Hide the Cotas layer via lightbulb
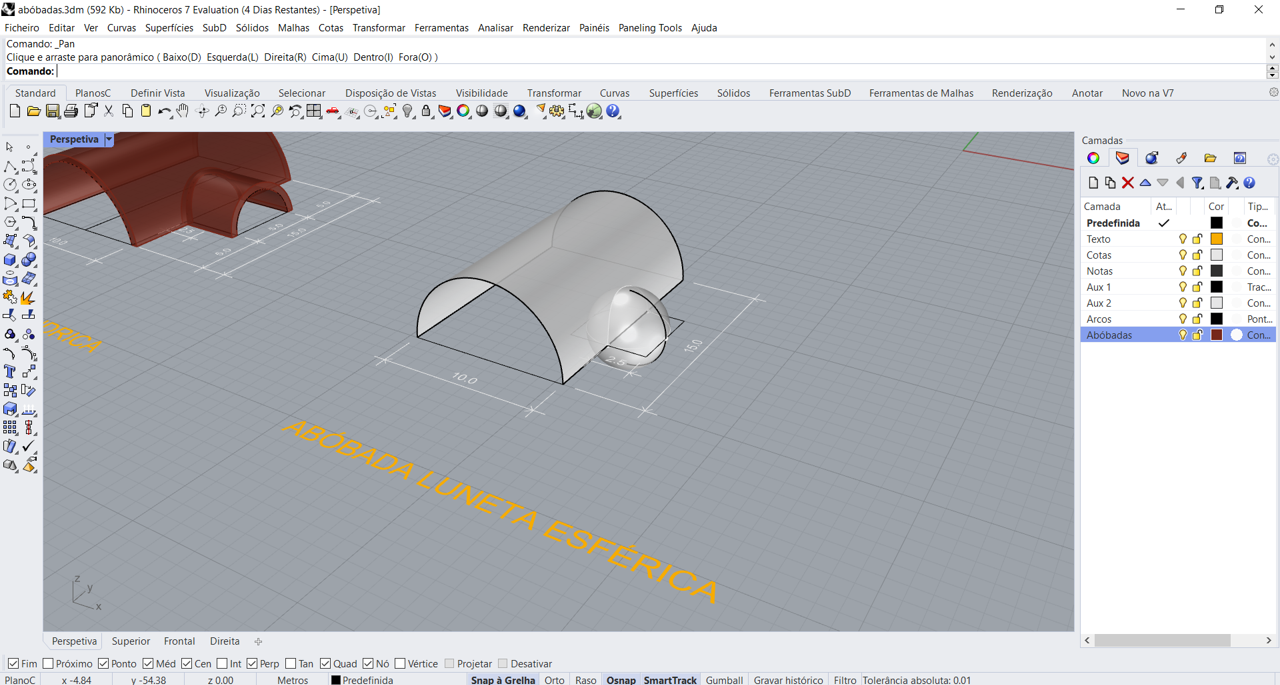This screenshot has width=1280, height=685. [1182, 255]
